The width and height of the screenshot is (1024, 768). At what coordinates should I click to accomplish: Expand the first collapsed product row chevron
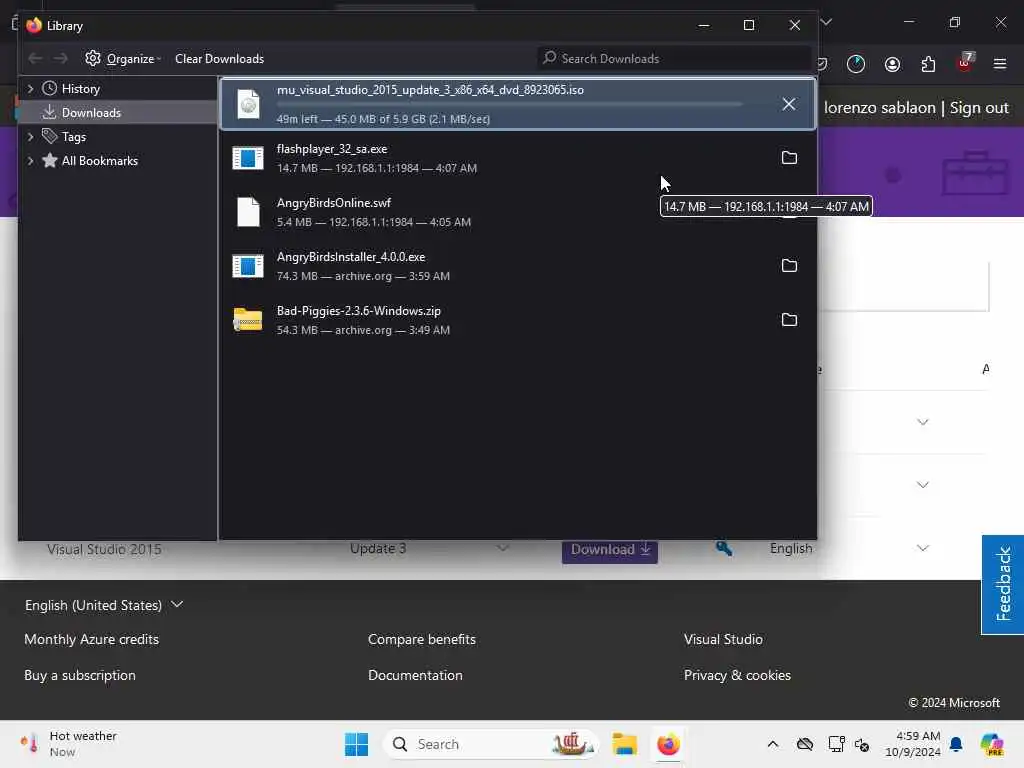pyautogui.click(x=922, y=422)
